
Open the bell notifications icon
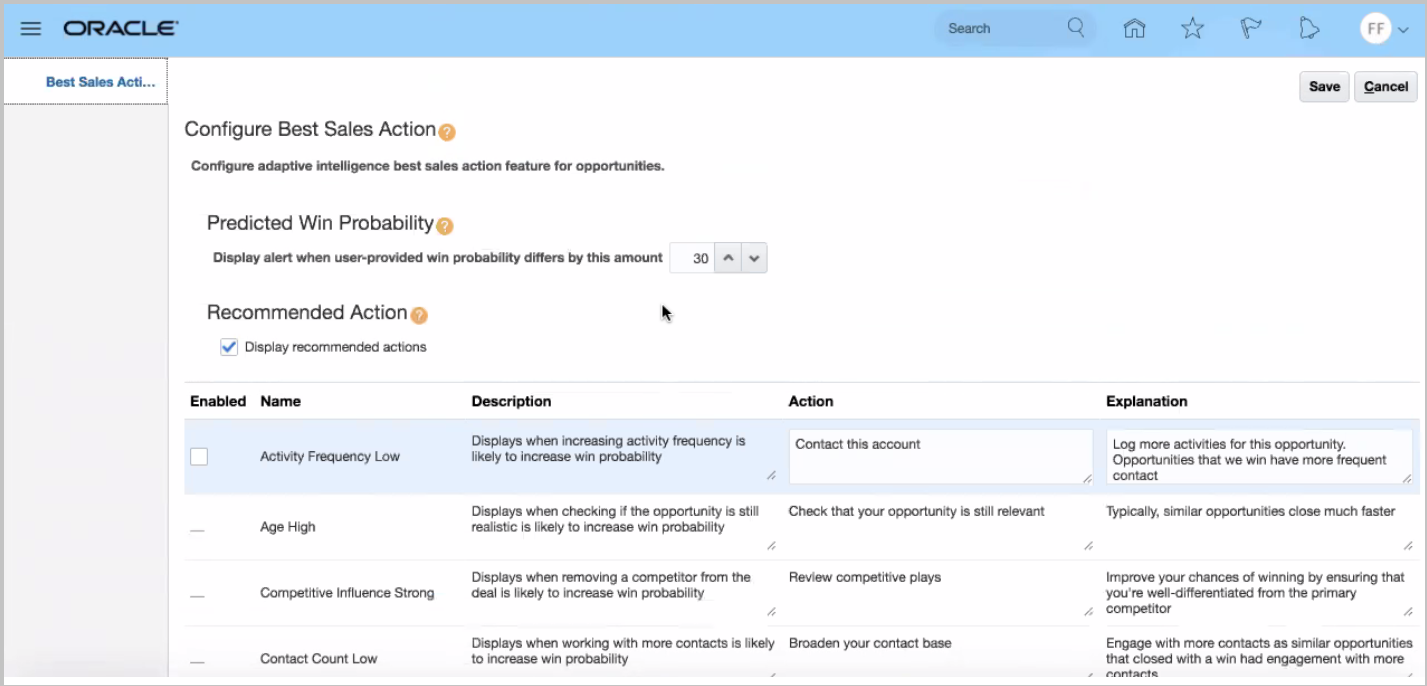(x=1308, y=28)
